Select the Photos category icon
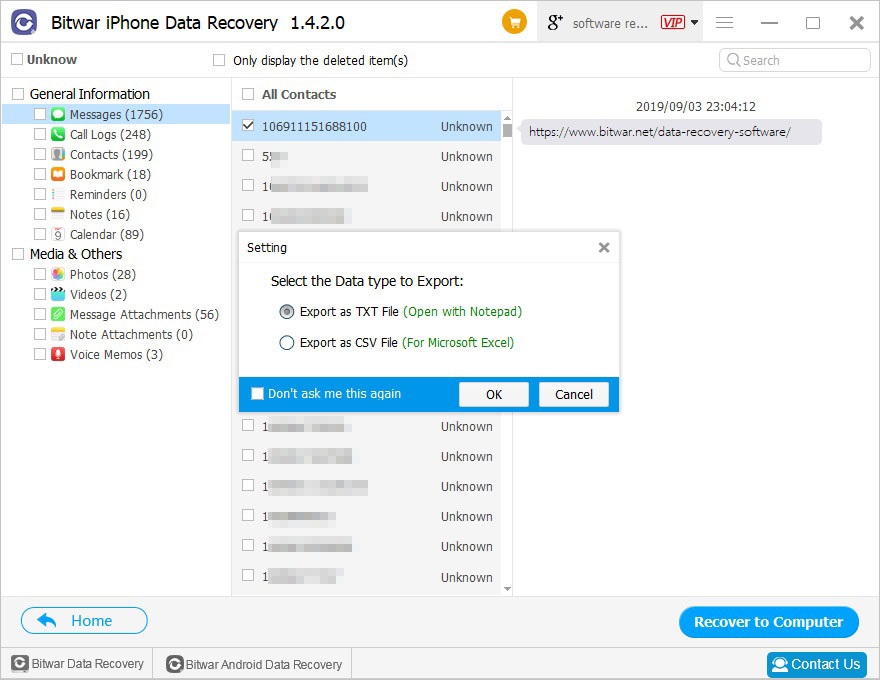Image resolution: width=880 pixels, height=680 pixels. click(x=58, y=274)
